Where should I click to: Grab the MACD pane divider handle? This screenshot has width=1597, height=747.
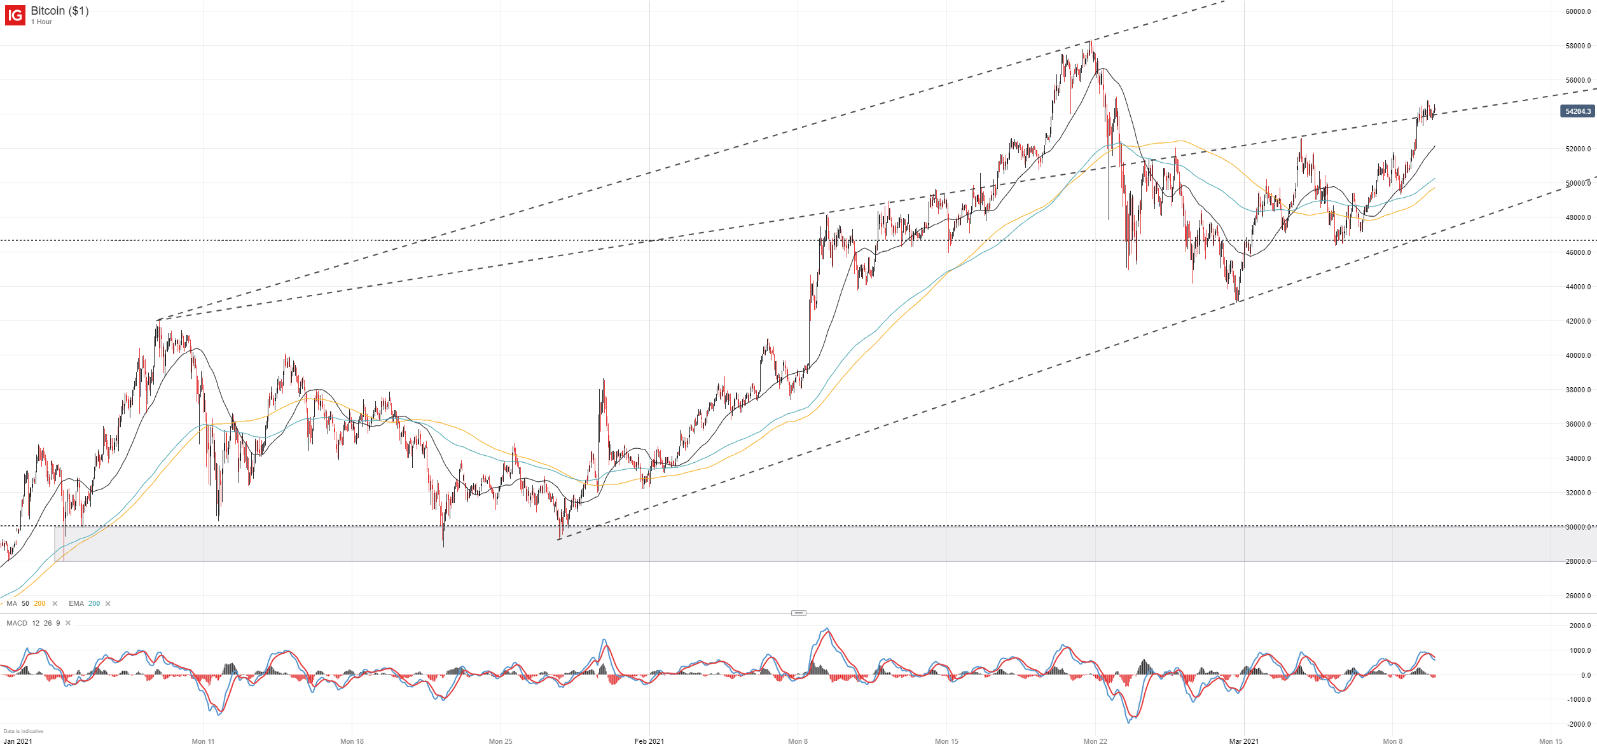pos(798,612)
